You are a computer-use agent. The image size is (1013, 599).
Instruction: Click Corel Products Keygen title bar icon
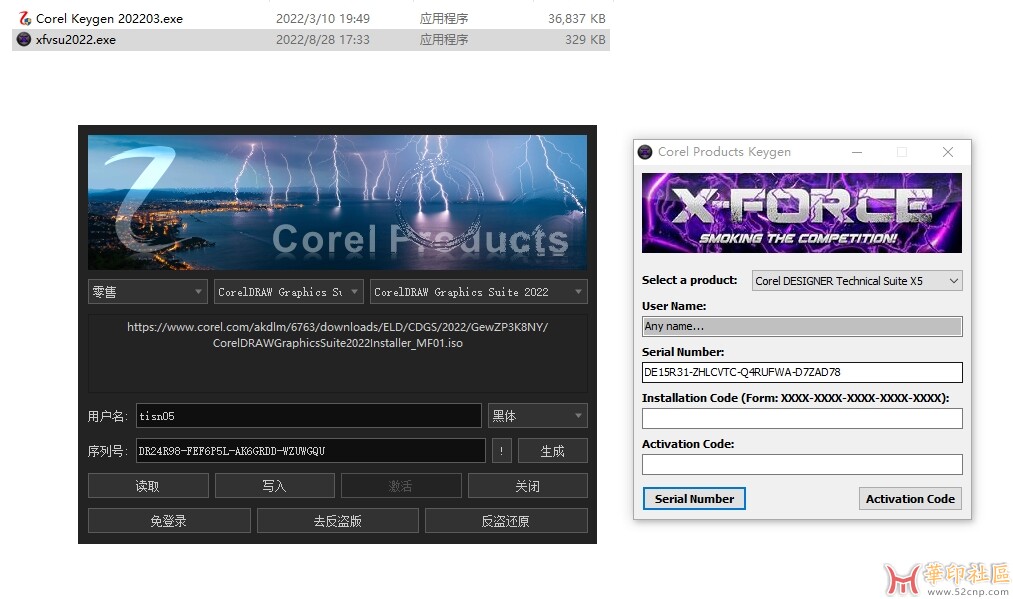click(x=645, y=152)
